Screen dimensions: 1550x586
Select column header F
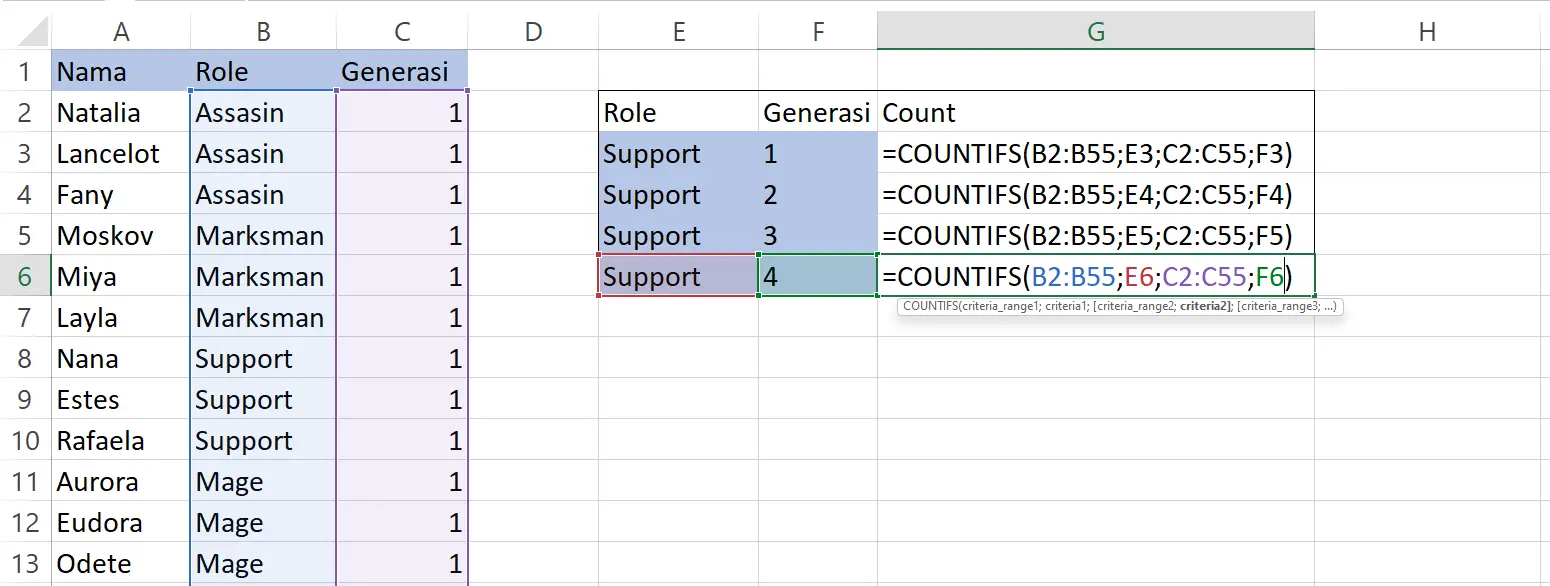(x=818, y=31)
